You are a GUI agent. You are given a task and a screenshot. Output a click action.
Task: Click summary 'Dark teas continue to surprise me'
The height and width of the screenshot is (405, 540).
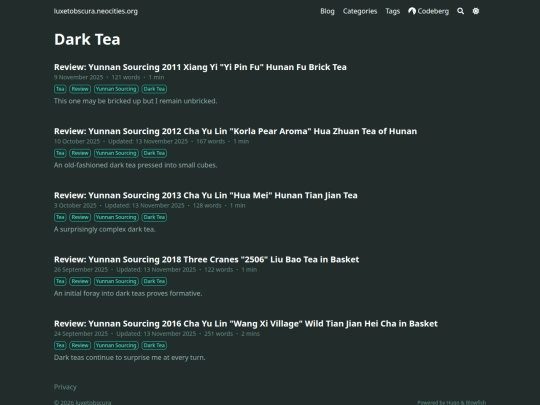pyautogui.click(x=129, y=357)
